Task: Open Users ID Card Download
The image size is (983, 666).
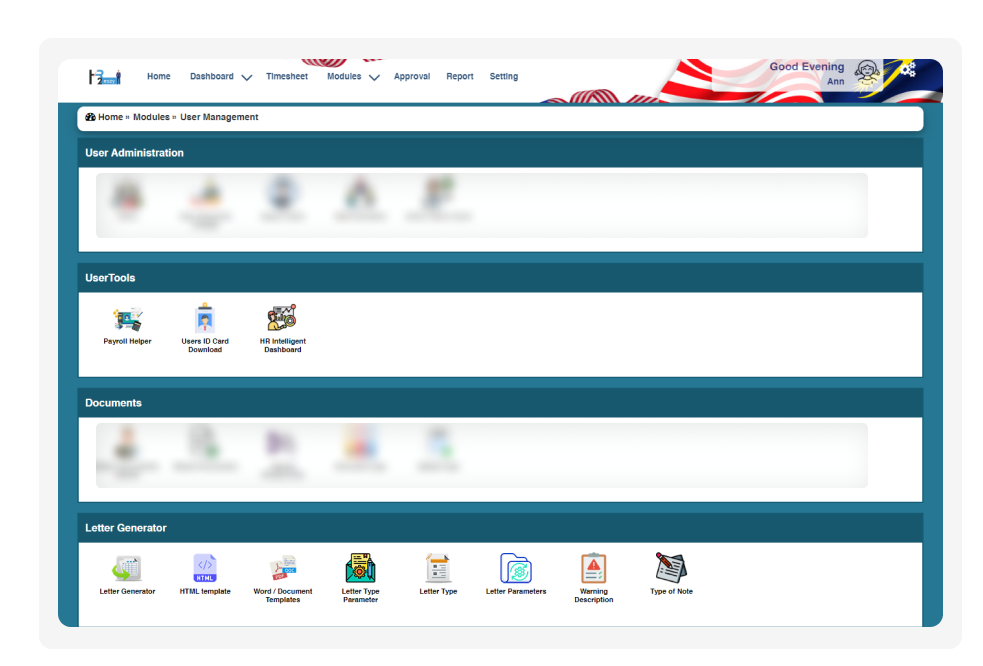Action: (205, 320)
